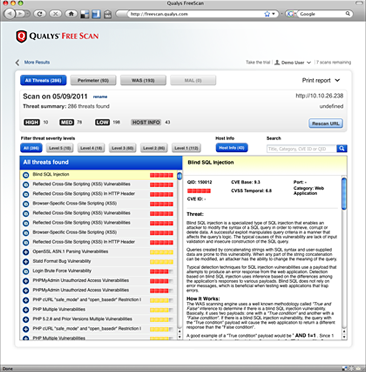The image size is (366, 372).
Task: Click the Qualys Free Scan logo
Action: pos(57,36)
